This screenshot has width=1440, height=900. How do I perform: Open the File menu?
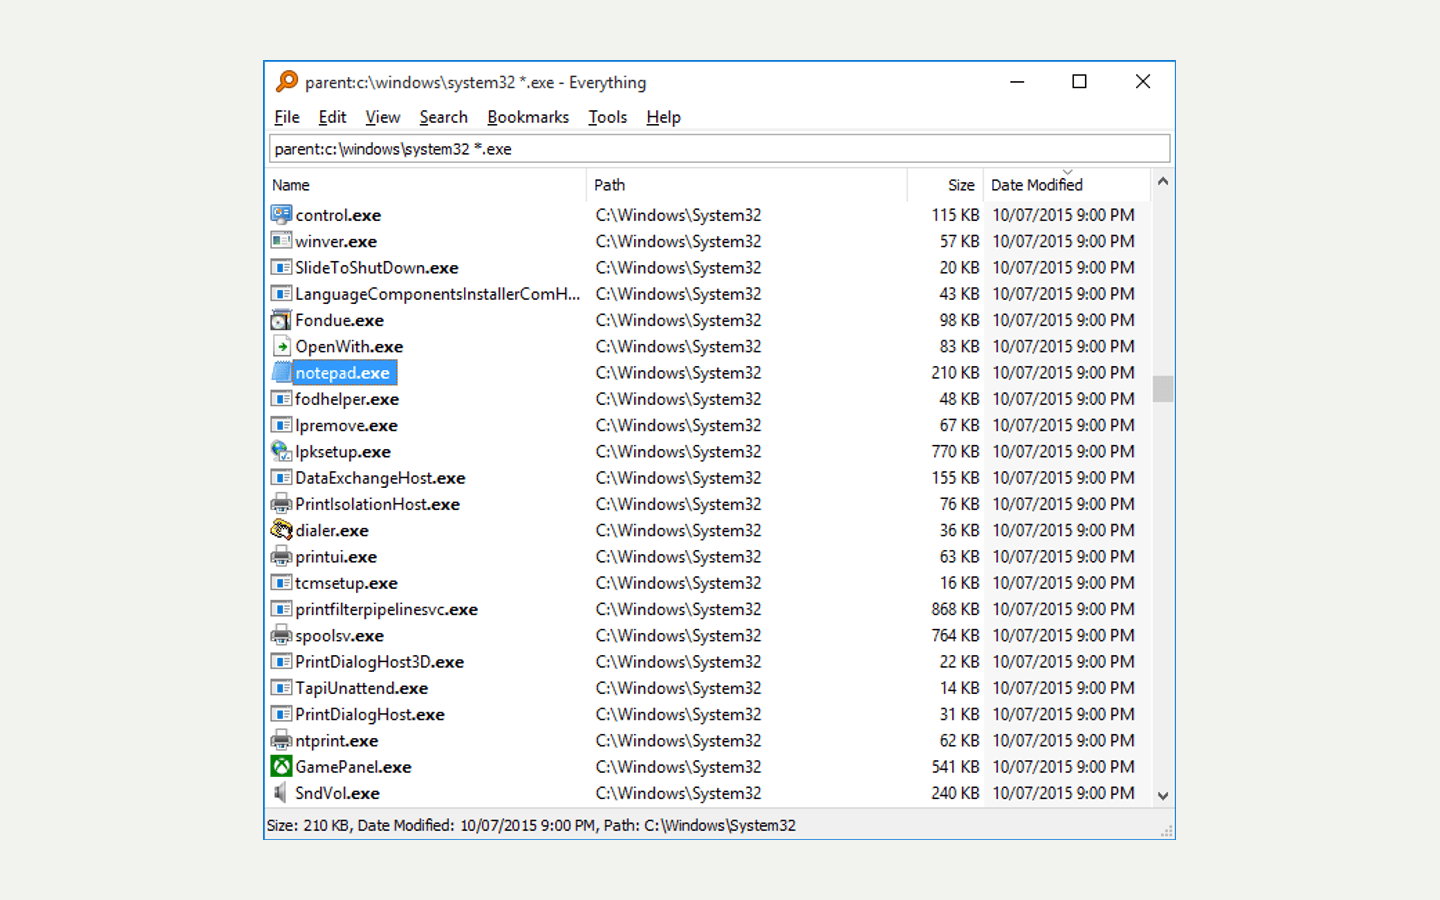(287, 117)
